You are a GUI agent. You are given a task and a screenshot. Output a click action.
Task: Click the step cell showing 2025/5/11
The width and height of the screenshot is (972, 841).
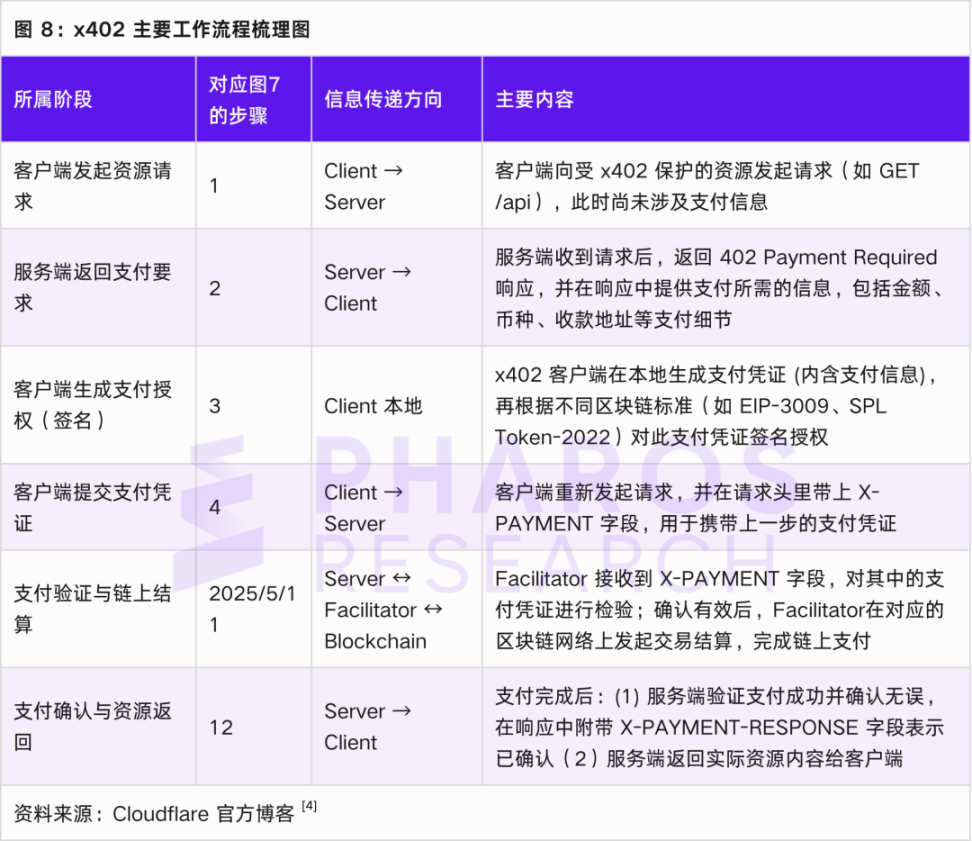(x=251, y=609)
